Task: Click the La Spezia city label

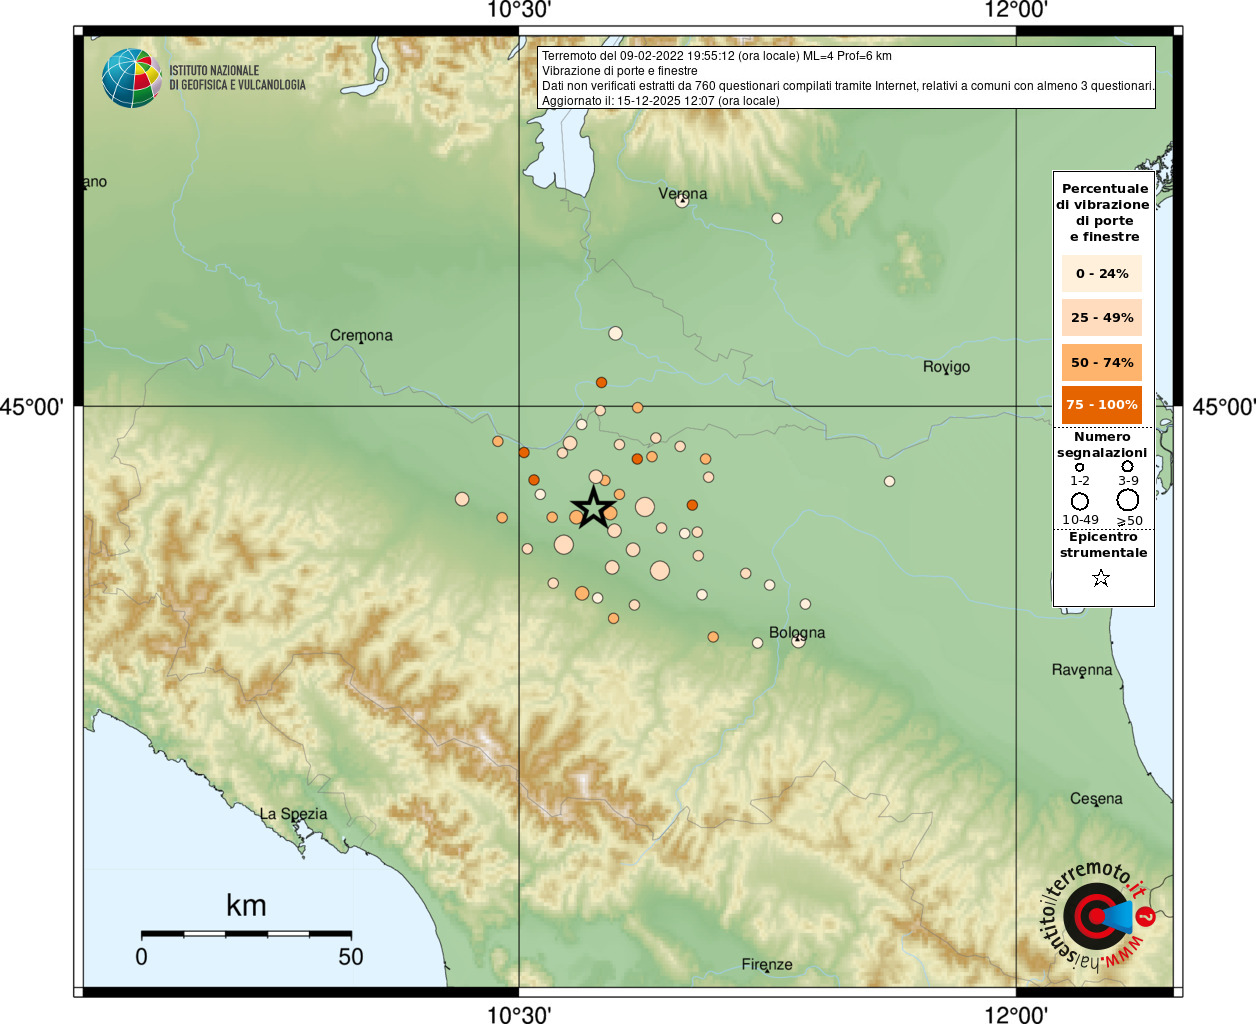Action: [293, 814]
